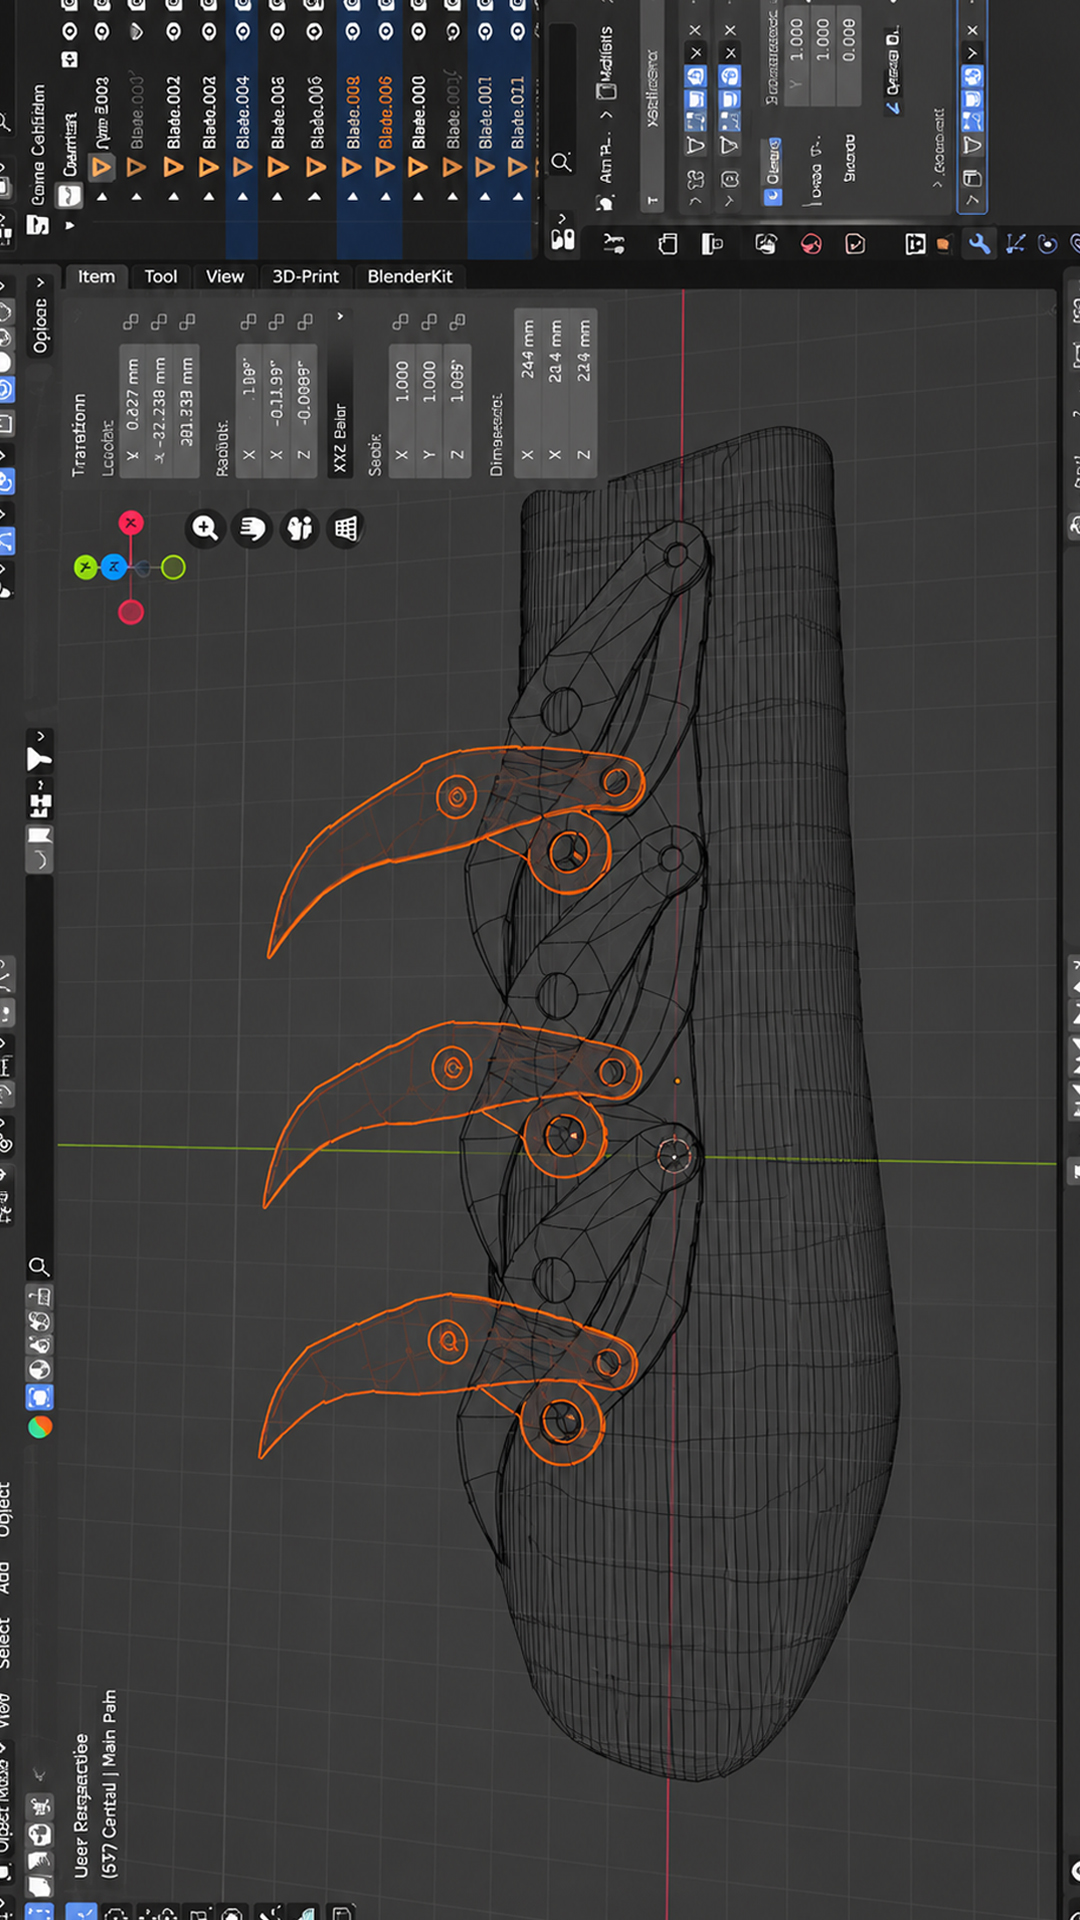The image size is (1080, 1920).
Task: Open the Output properties printer tab
Action: coord(713,244)
